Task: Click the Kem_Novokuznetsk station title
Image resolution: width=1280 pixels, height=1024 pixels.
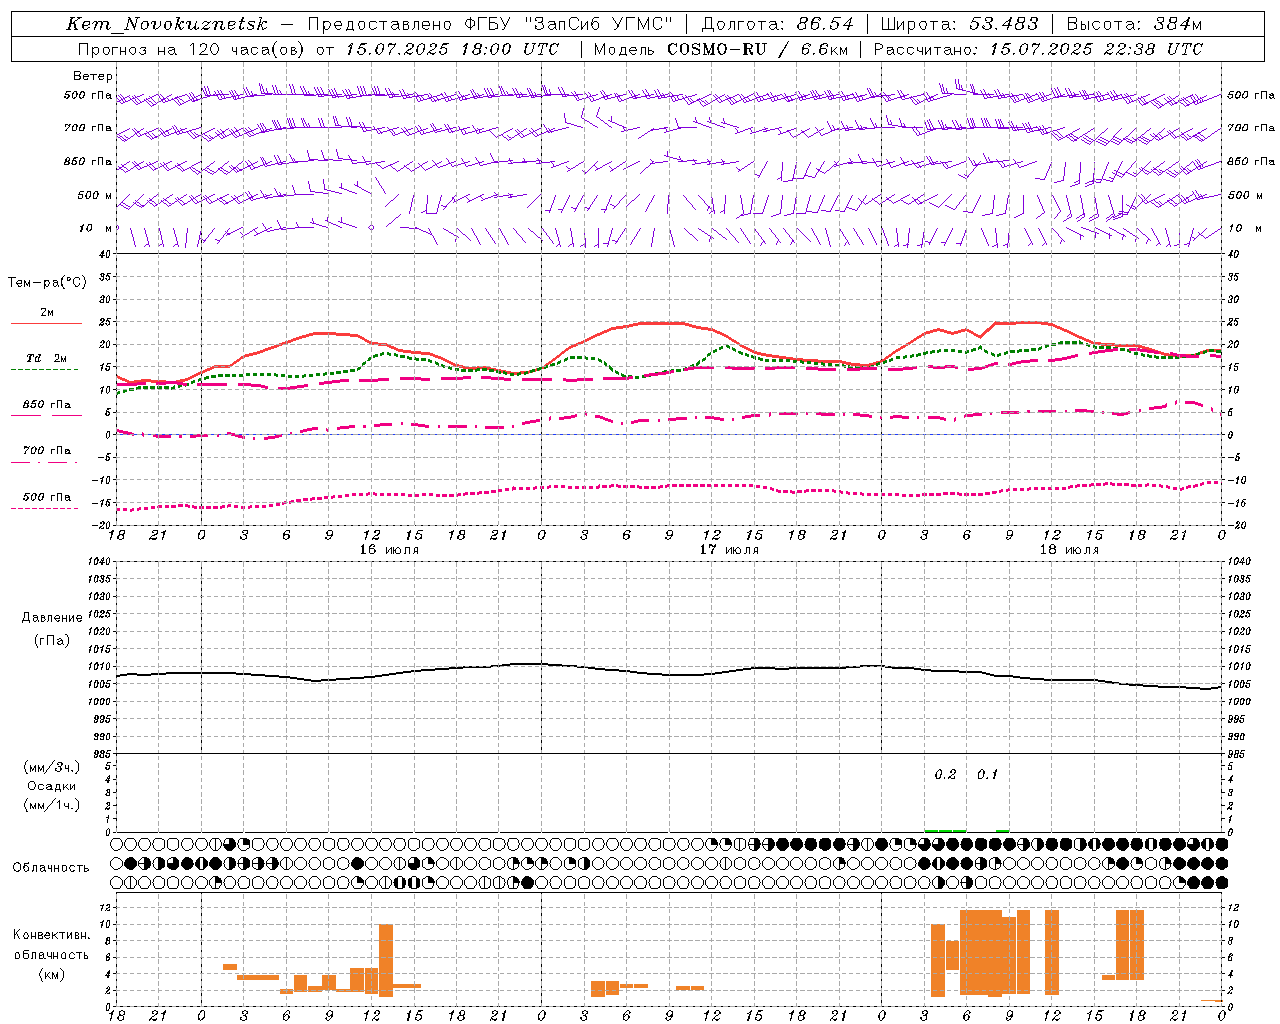Action: tap(167, 24)
